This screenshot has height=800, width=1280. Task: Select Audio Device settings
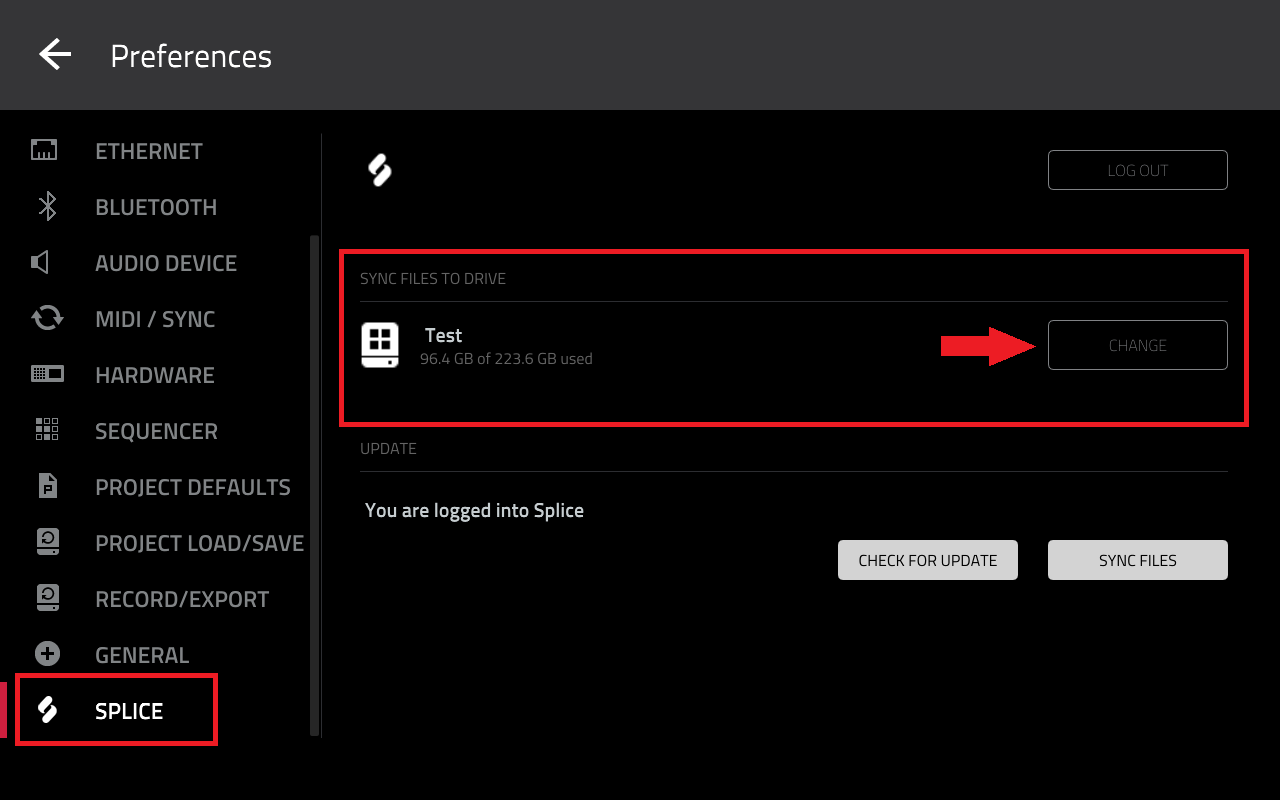click(x=166, y=263)
